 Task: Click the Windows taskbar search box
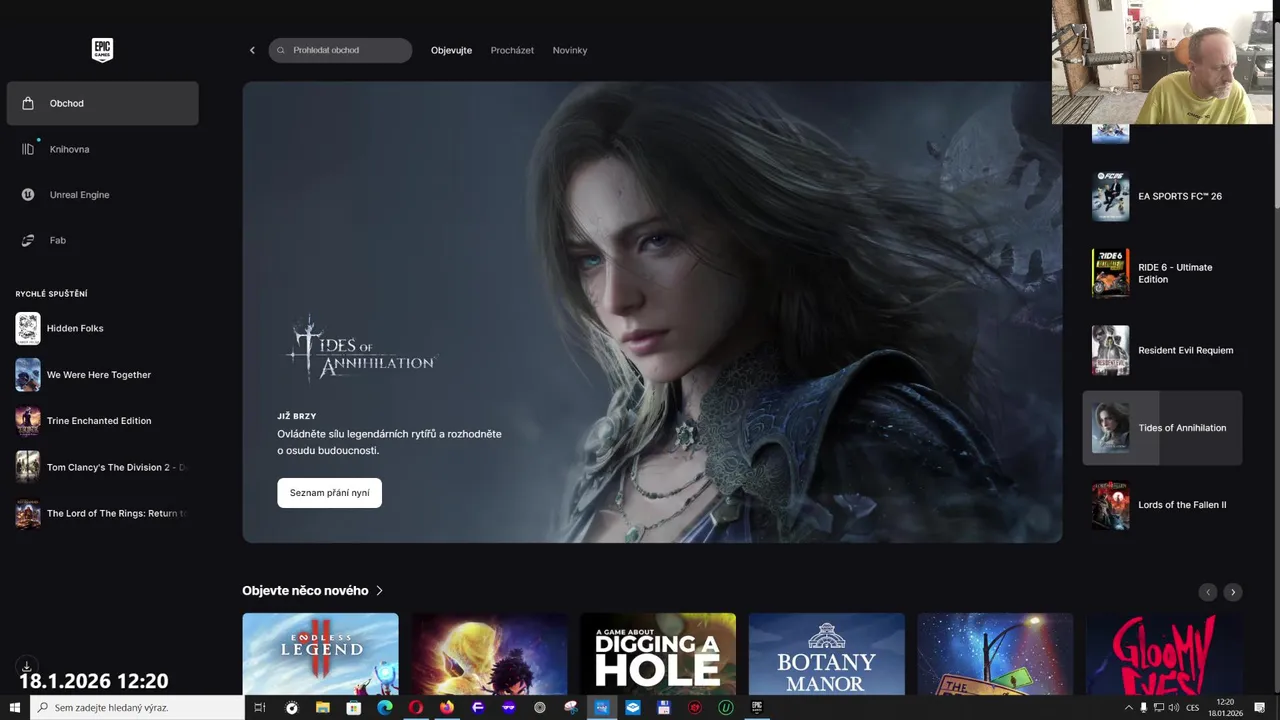click(137, 707)
